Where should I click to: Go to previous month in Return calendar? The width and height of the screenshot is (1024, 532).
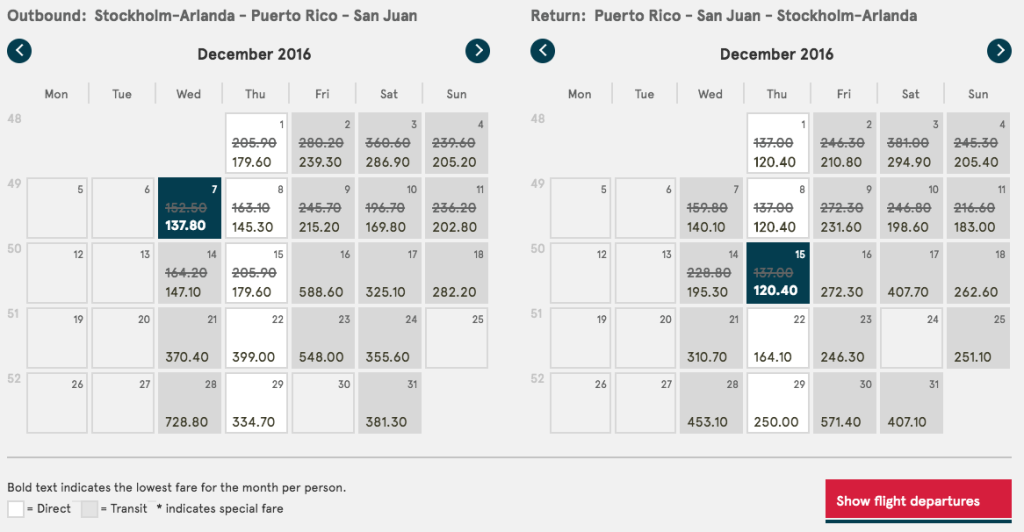542,51
